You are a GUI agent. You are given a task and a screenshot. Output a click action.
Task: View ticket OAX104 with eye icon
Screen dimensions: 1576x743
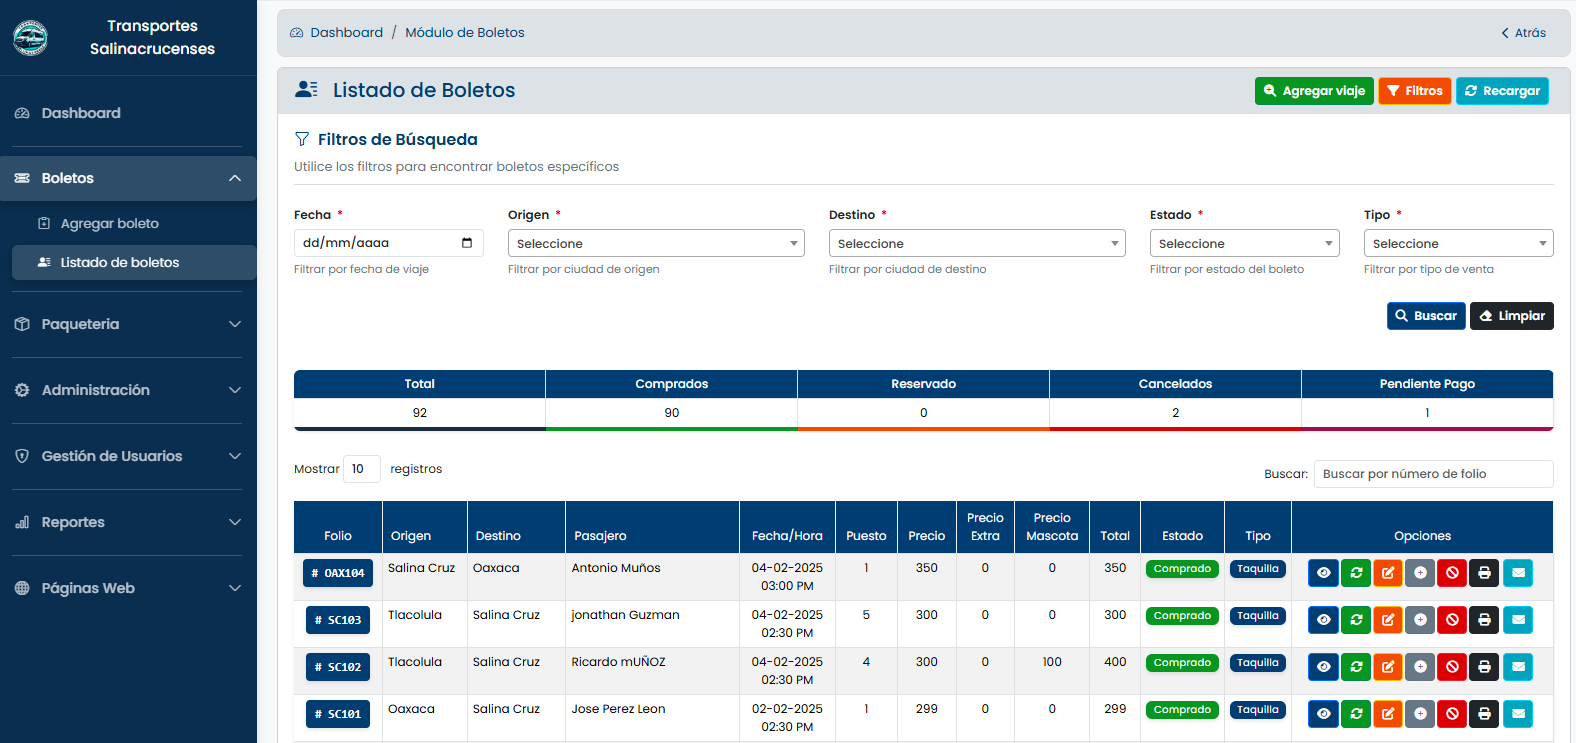coord(1323,573)
